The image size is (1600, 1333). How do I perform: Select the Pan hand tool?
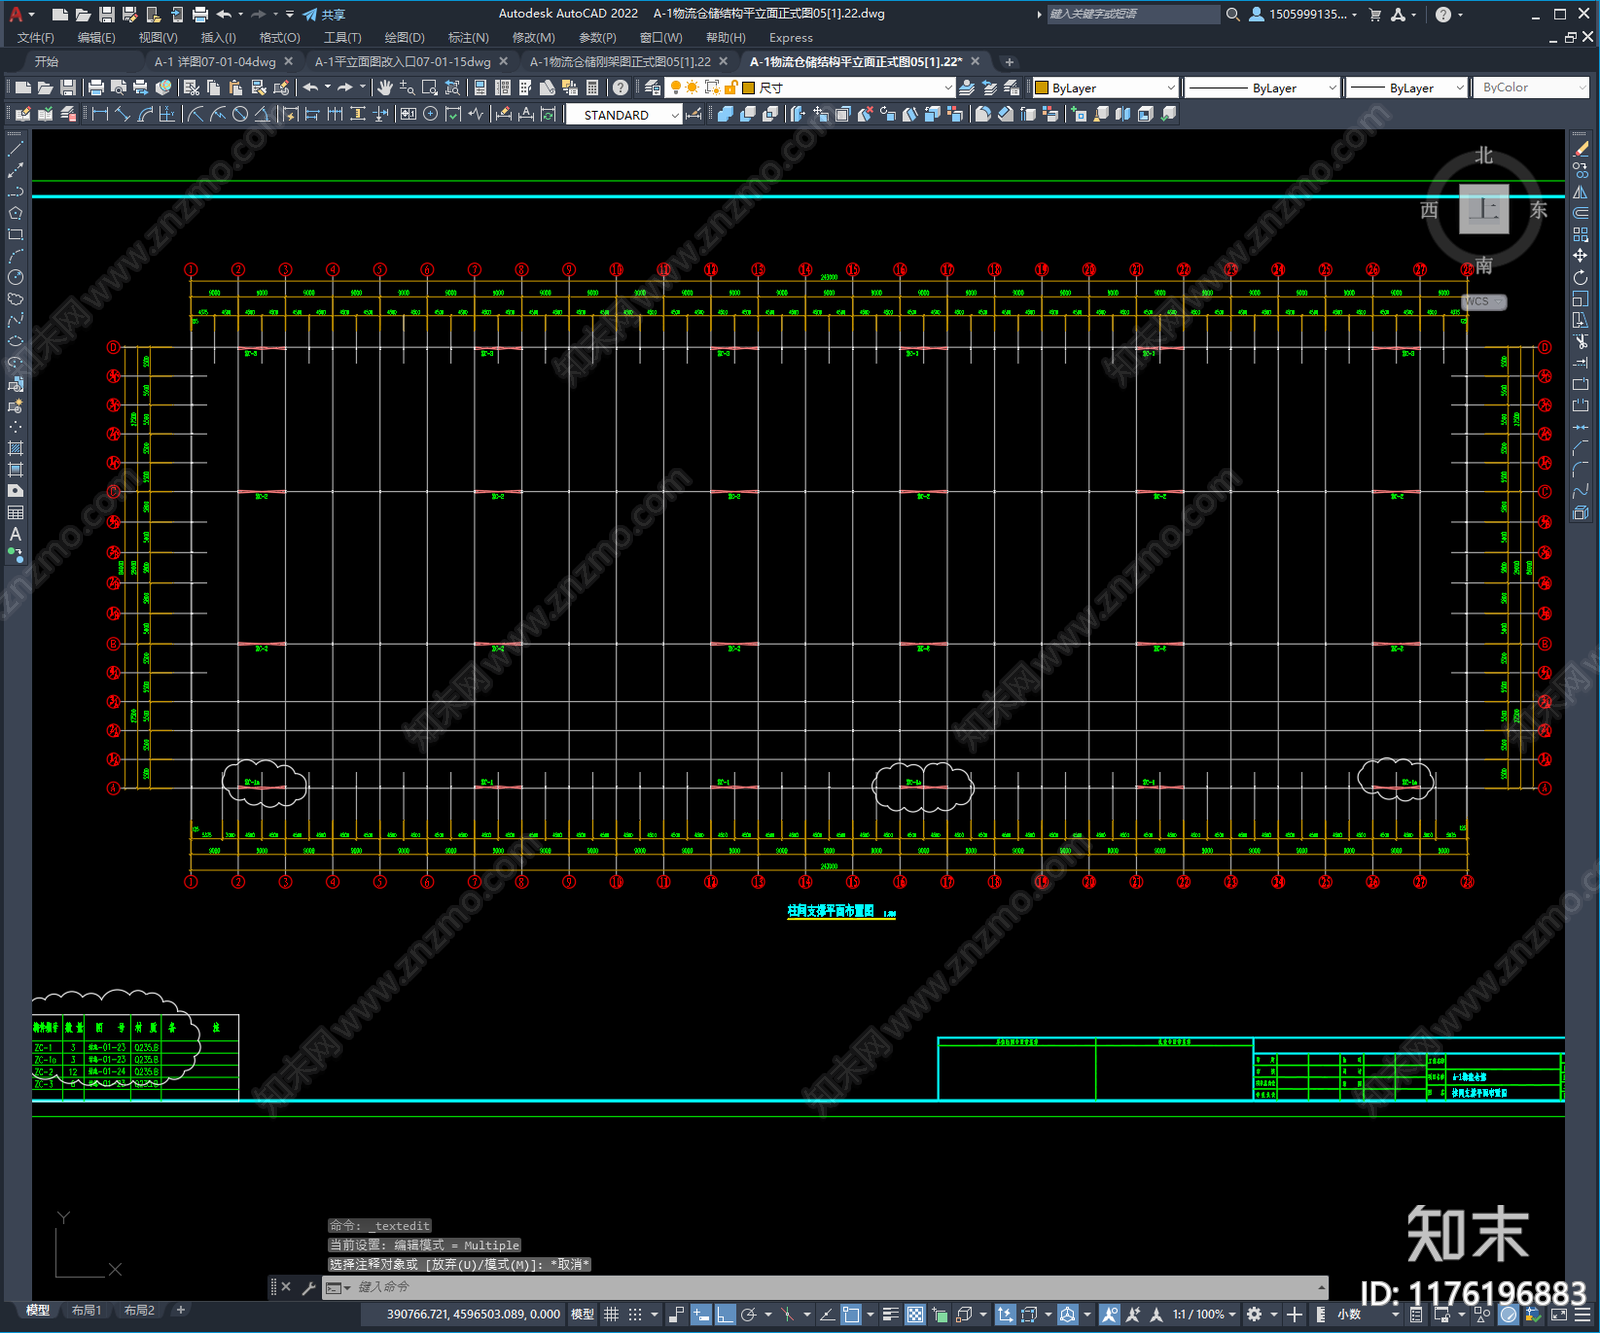(x=385, y=88)
